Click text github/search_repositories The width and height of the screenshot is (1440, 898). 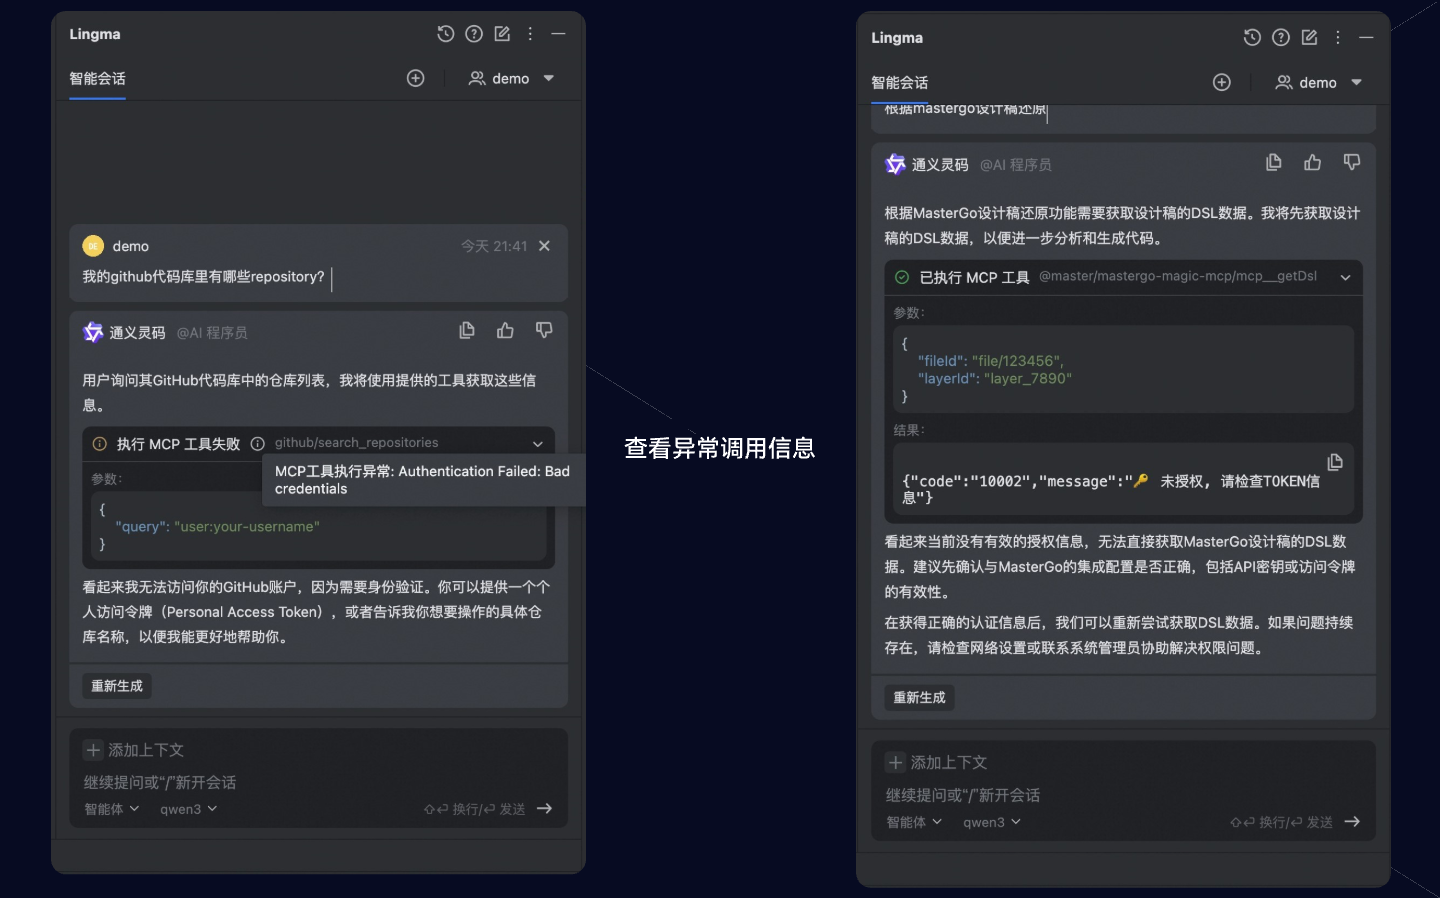tap(357, 443)
